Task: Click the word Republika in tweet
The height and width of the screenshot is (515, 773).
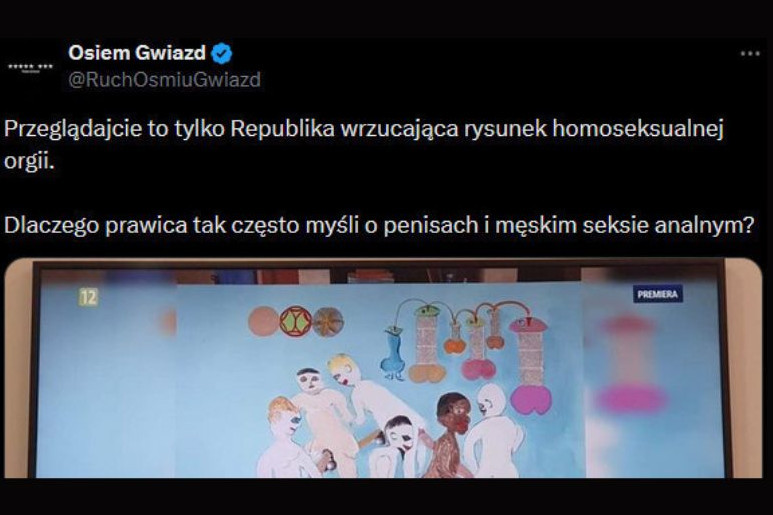Action: [x=283, y=129]
